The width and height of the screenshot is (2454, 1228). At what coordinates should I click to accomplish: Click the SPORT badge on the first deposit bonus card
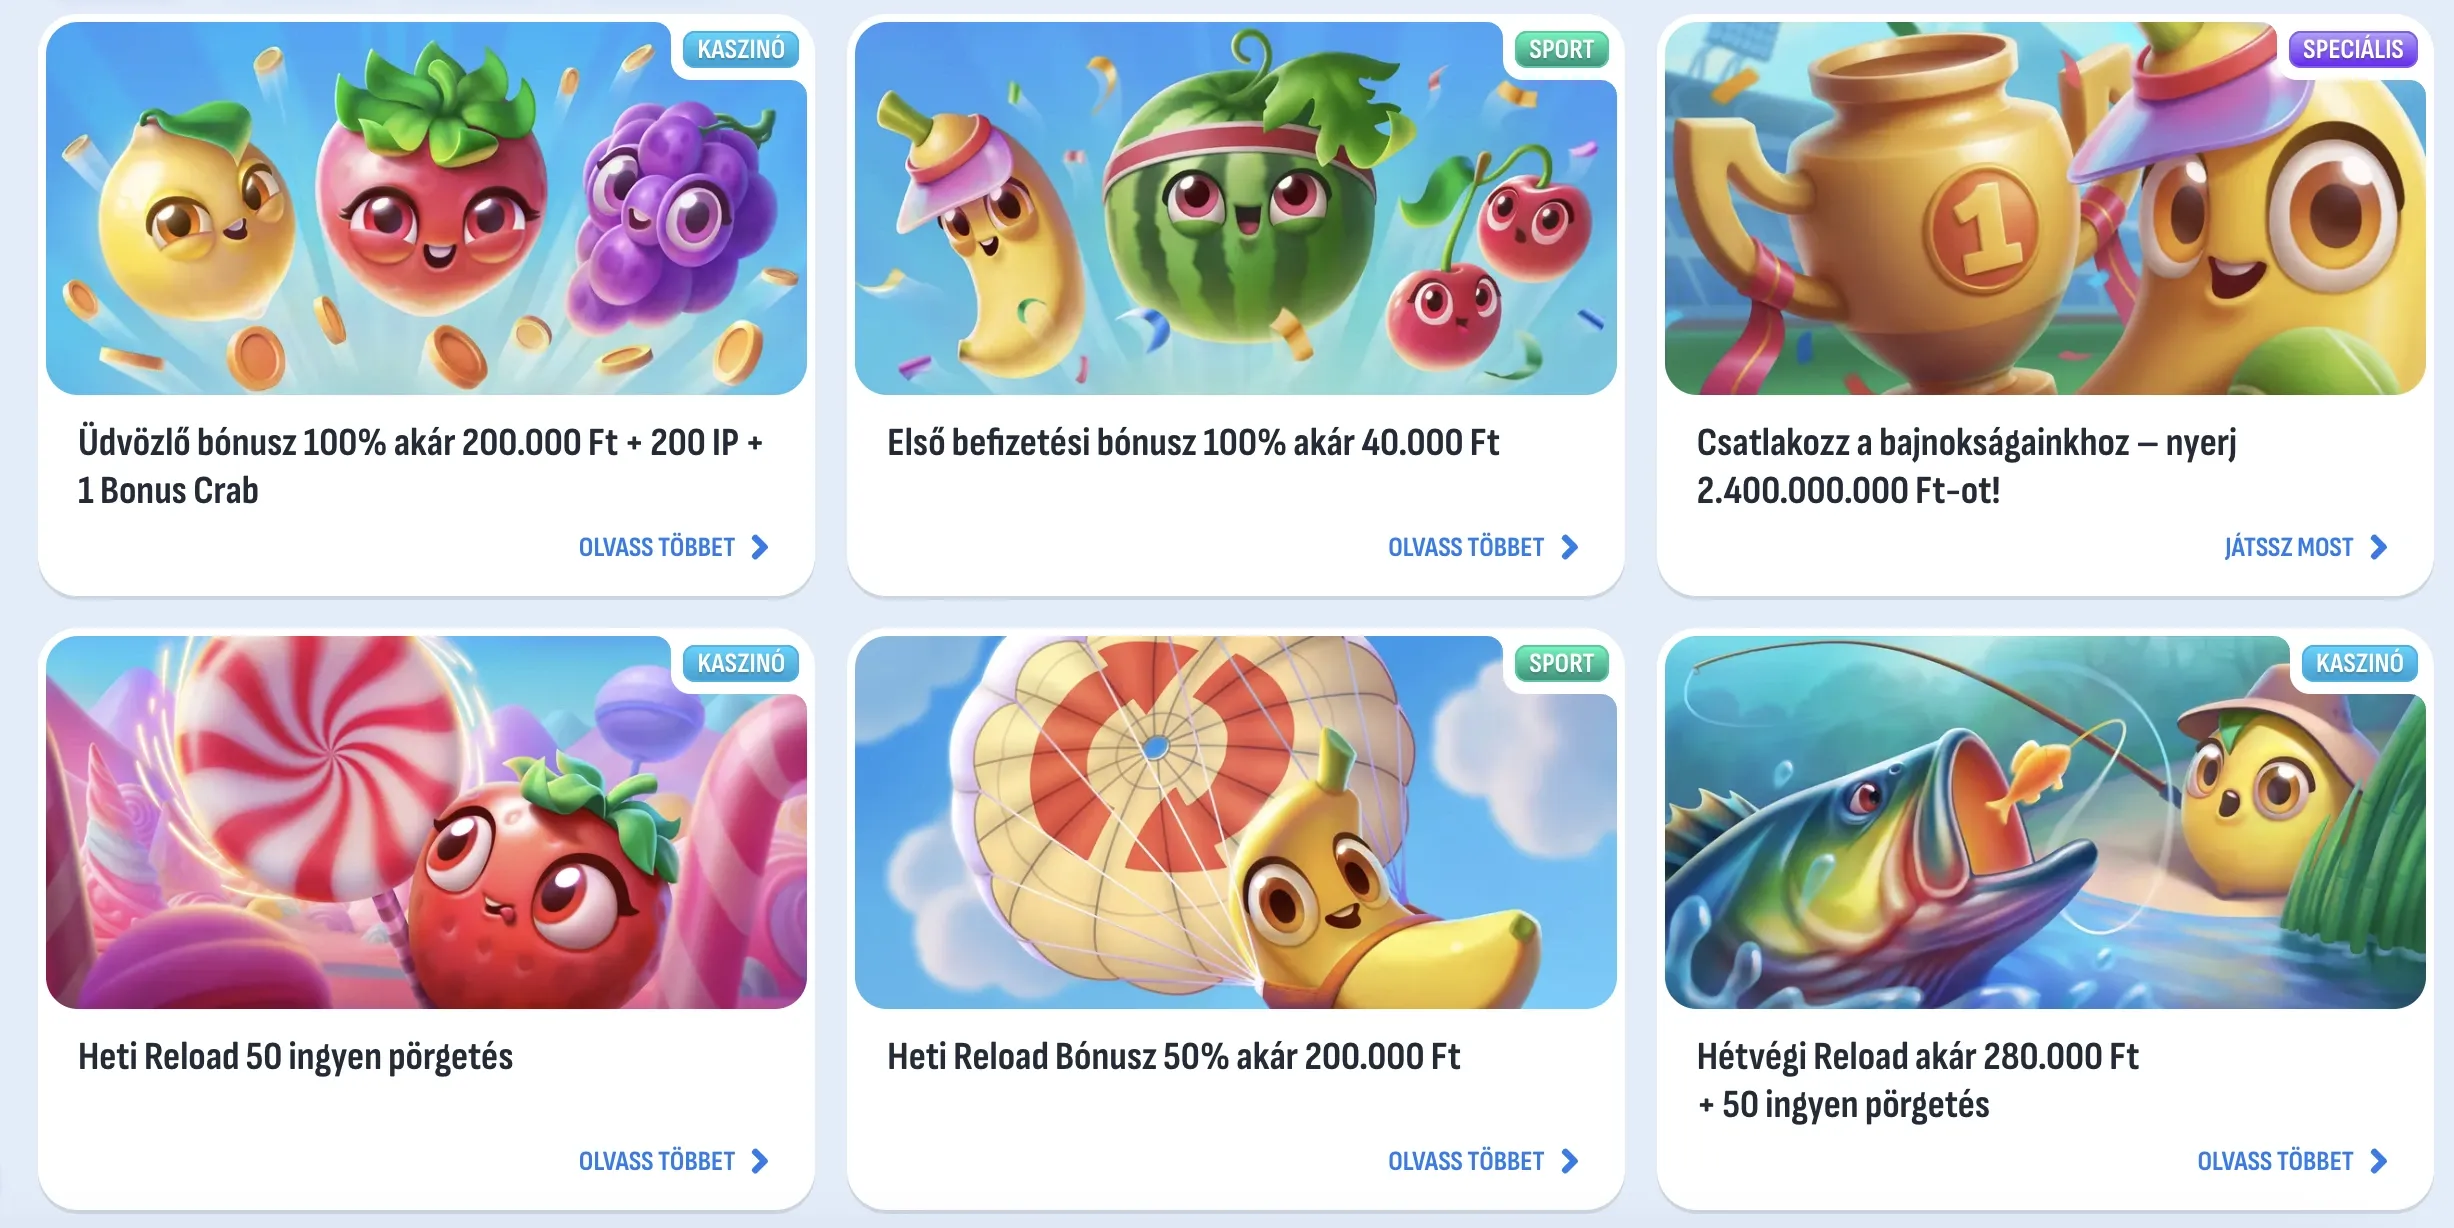[1561, 49]
